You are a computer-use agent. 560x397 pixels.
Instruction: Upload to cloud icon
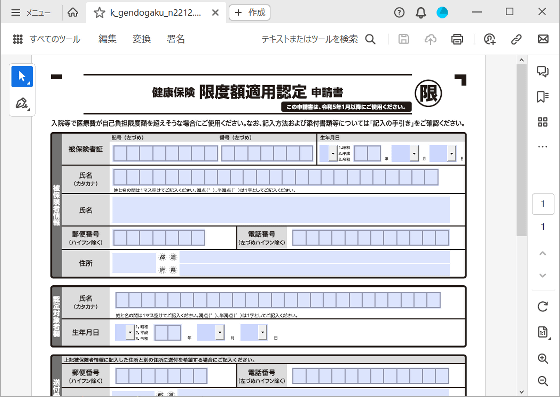coord(430,39)
